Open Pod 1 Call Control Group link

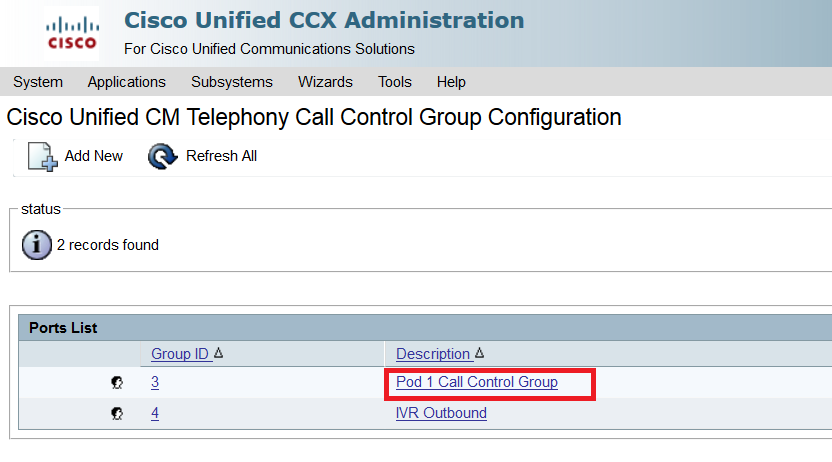tap(477, 383)
